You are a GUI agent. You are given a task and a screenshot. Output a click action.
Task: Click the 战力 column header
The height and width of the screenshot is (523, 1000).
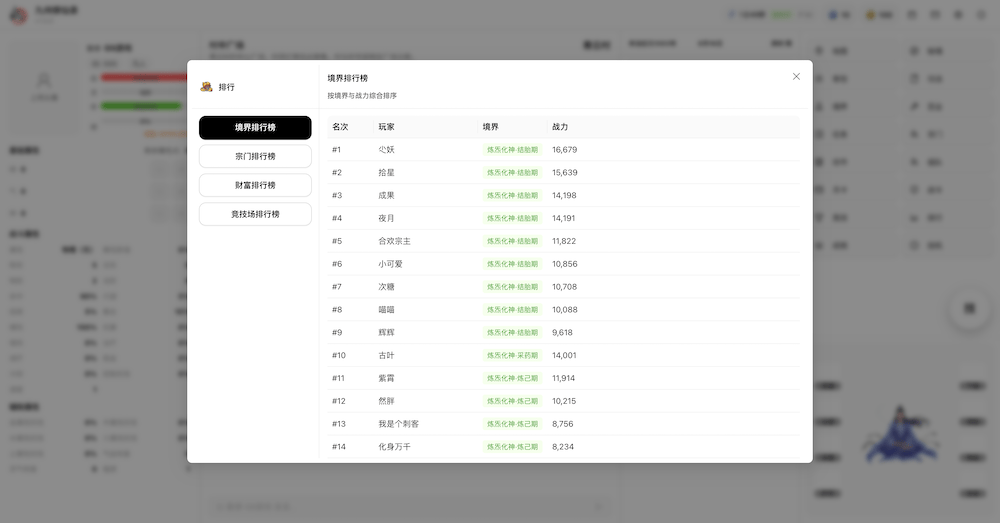tap(560, 127)
